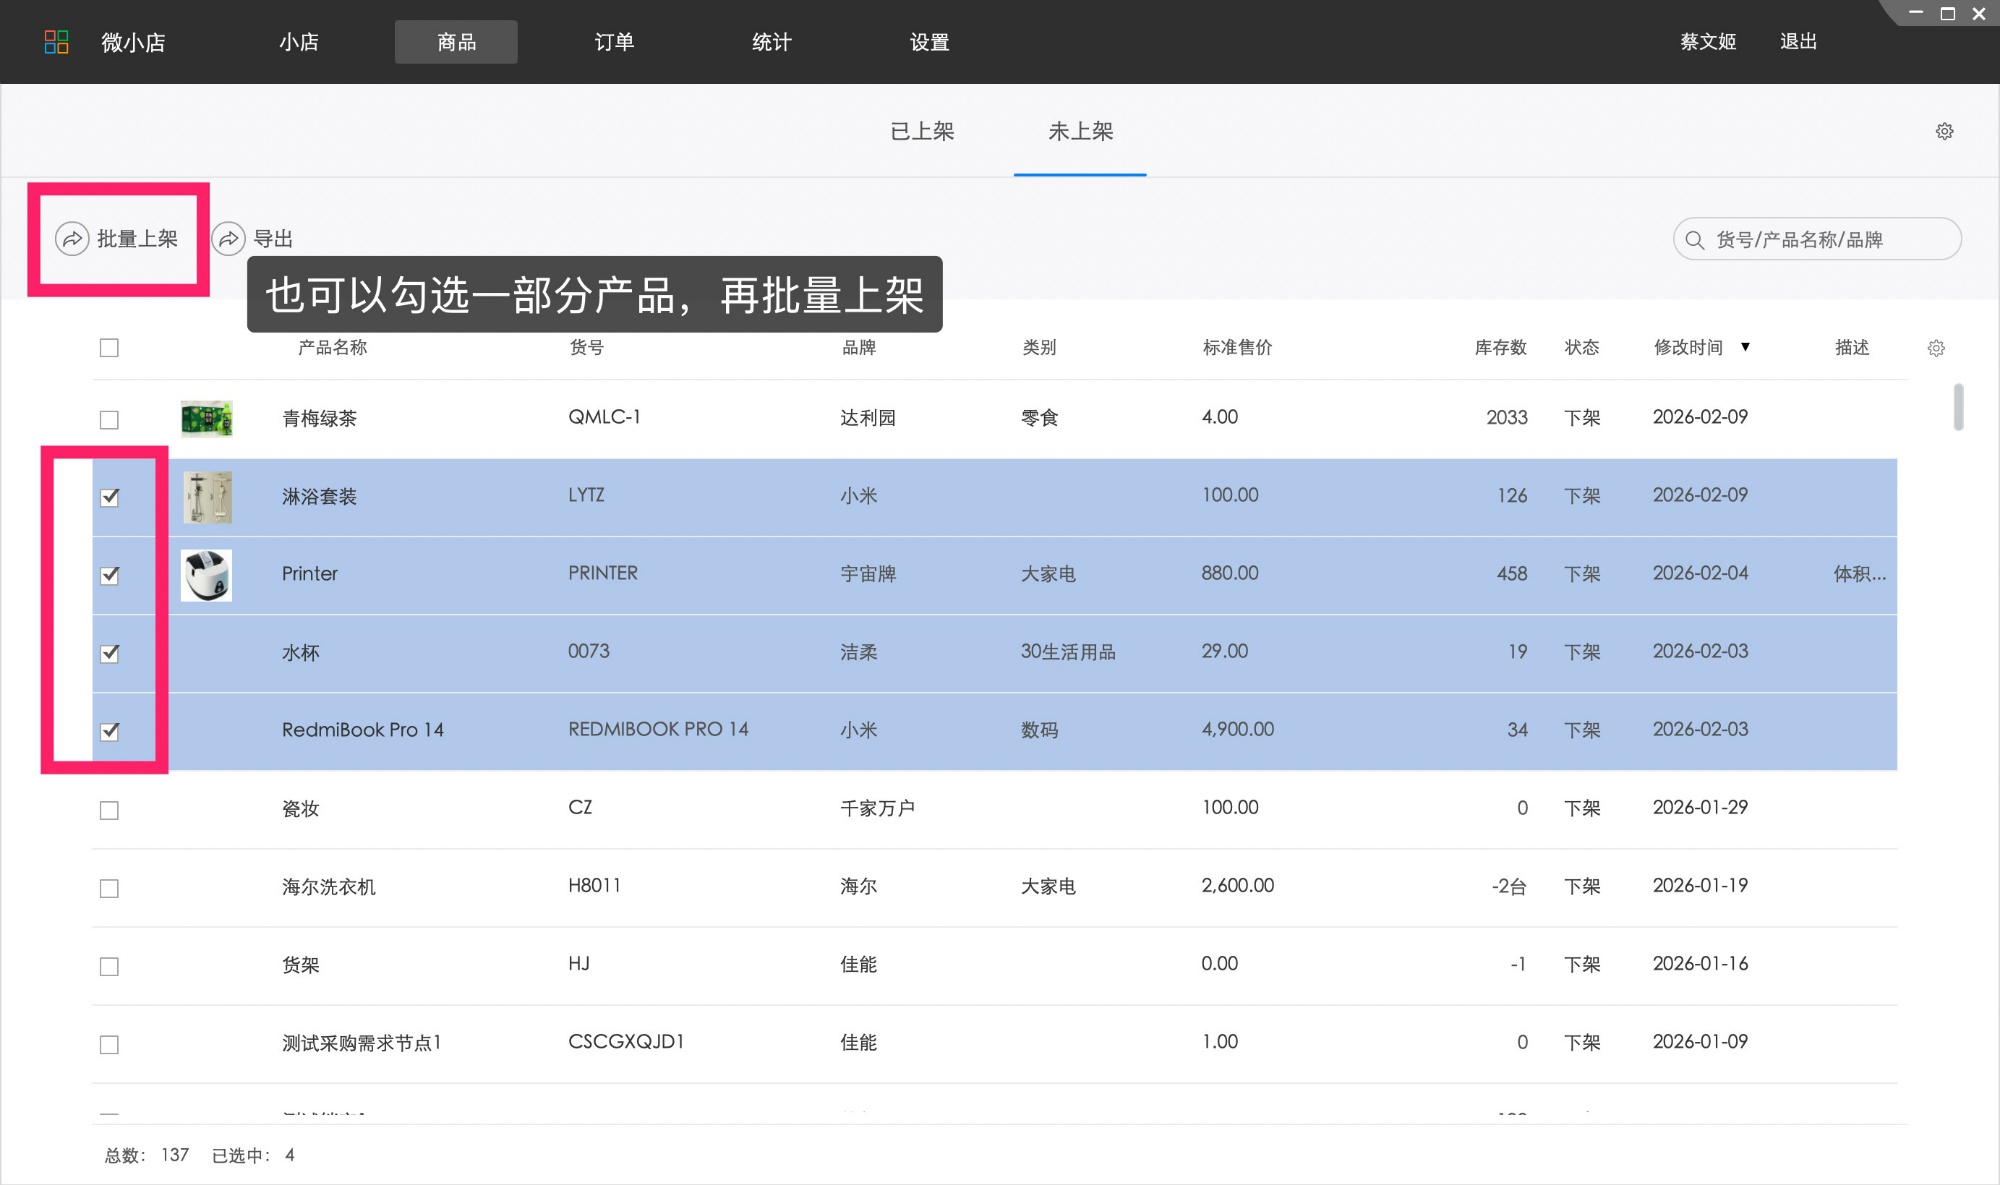This screenshot has height=1185, width=2000.
Task: Open column settings gear in table header
Action: [1936, 348]
